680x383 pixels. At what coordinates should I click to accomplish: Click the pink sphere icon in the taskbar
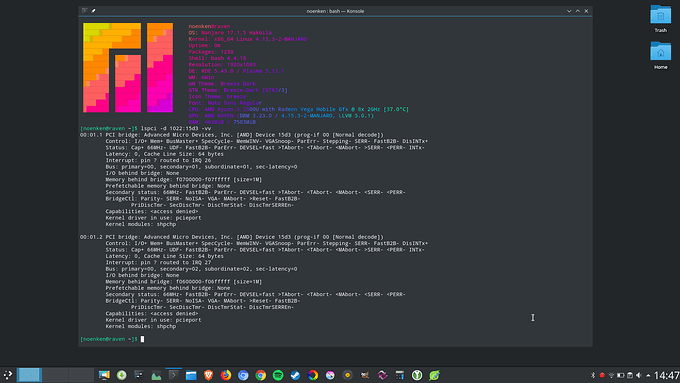pos(330,375)
